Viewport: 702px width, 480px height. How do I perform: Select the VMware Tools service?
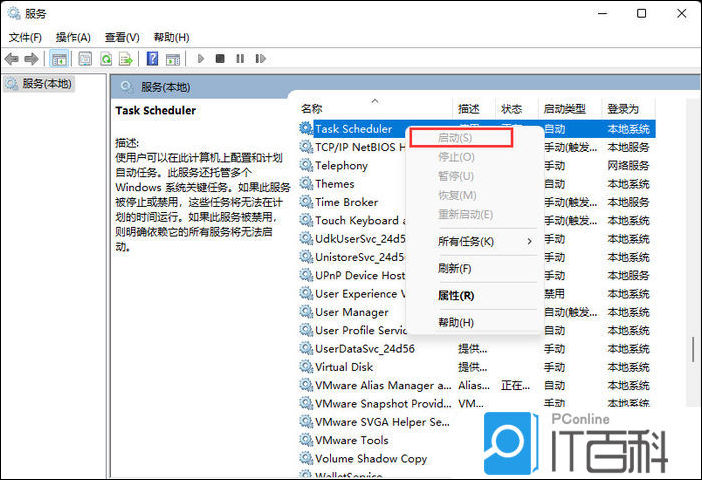pos(351,440)
